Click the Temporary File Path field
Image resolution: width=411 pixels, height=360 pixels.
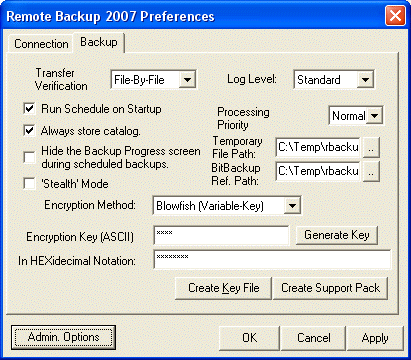318,147
